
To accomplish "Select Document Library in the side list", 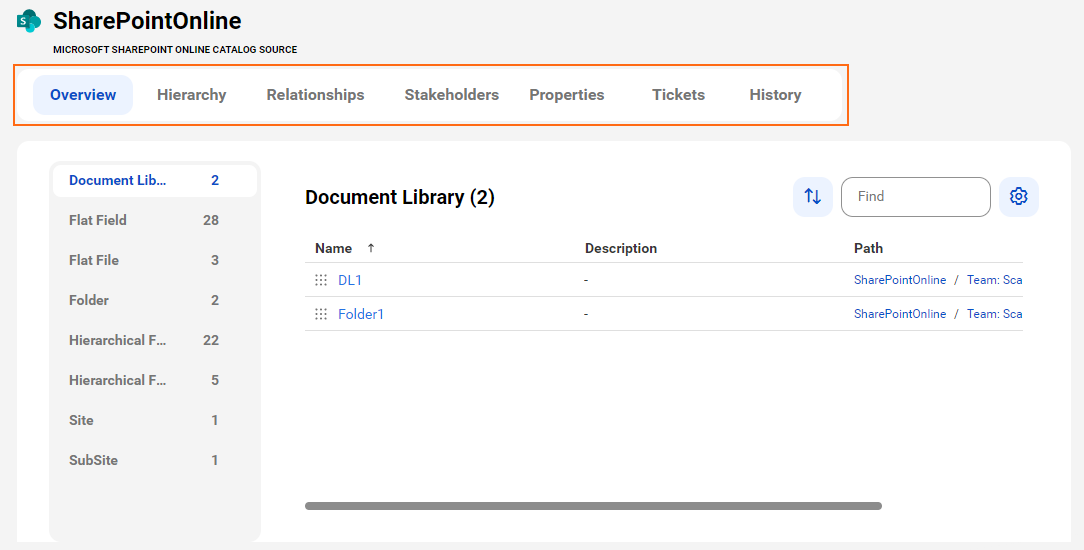I will 155,180.
